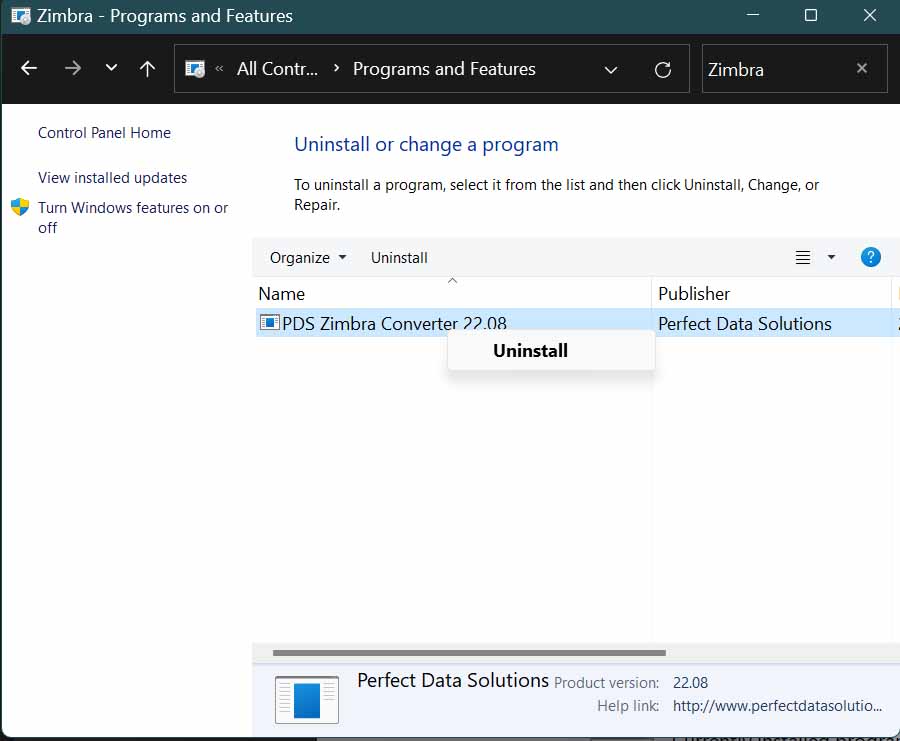Click the product version value 22.08
The image size is (900, 741).
(690, 682)
